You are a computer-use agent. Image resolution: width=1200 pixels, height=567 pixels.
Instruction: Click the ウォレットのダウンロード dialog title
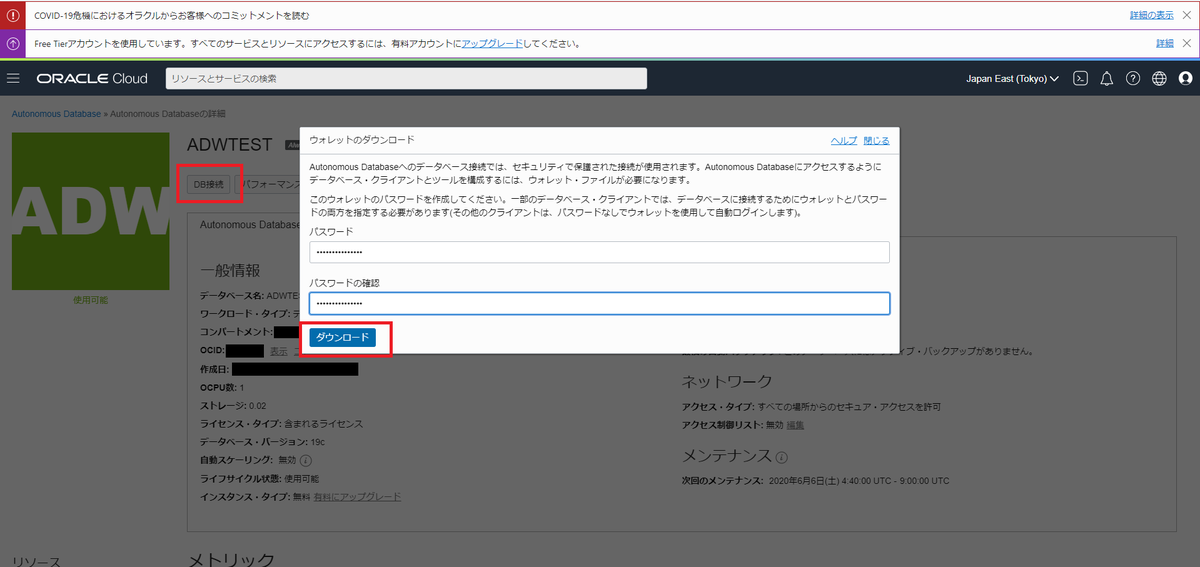pyautogui.click(x=362, y=140)
